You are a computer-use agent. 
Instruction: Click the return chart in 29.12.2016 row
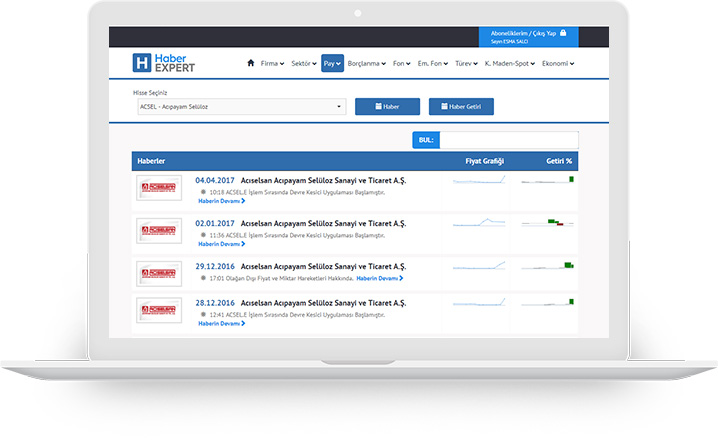pos(547,266)
